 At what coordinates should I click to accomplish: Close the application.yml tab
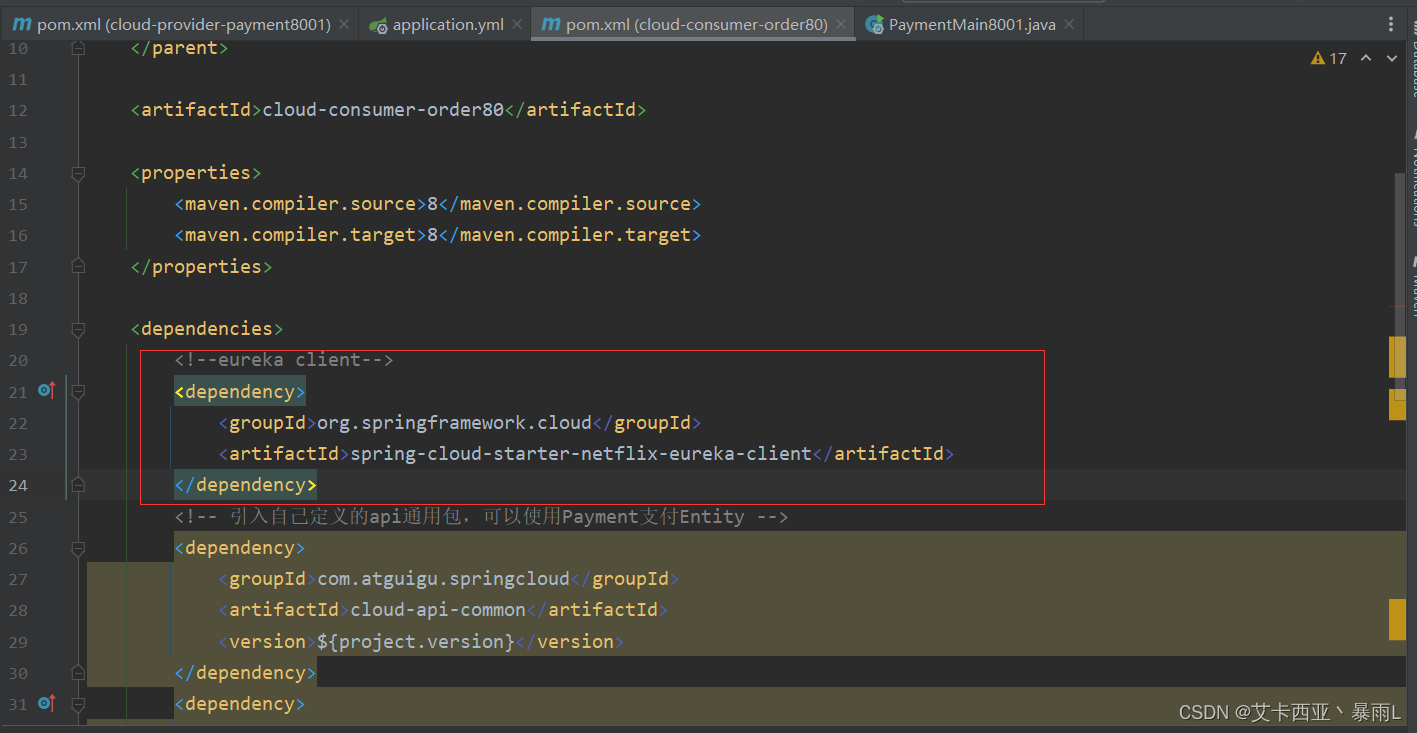coord(517,25)
